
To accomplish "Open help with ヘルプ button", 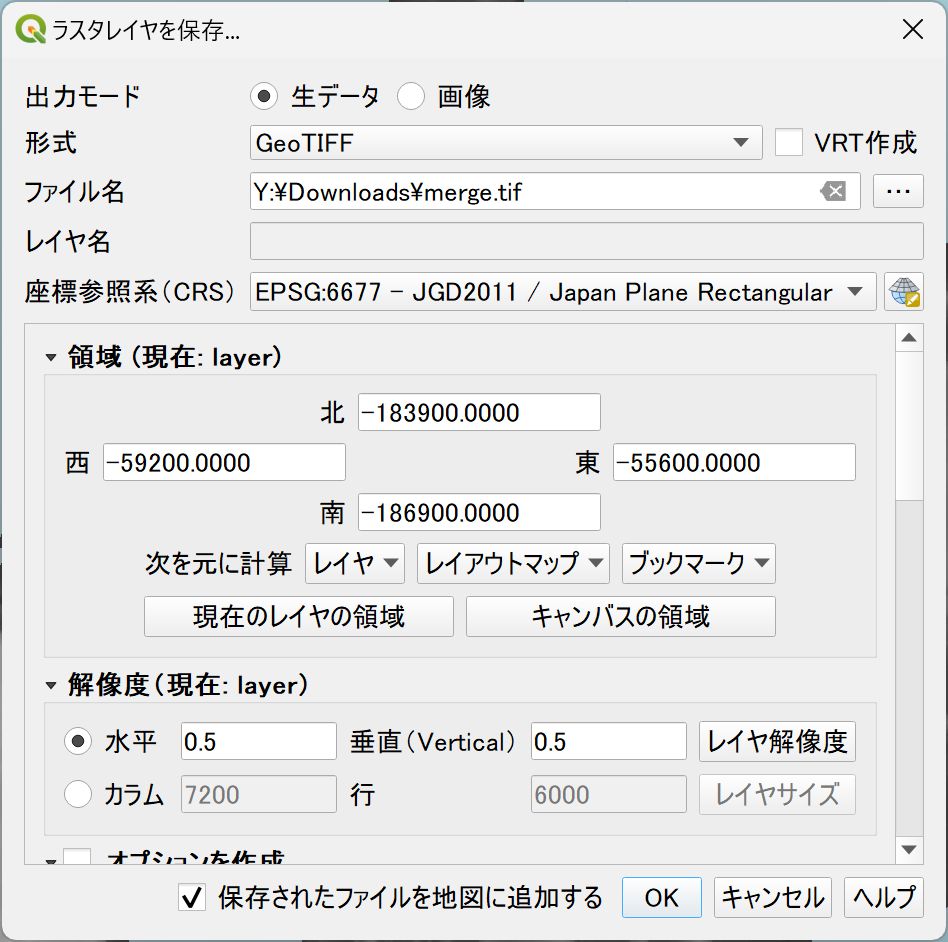I will click(x=884, y=898).
